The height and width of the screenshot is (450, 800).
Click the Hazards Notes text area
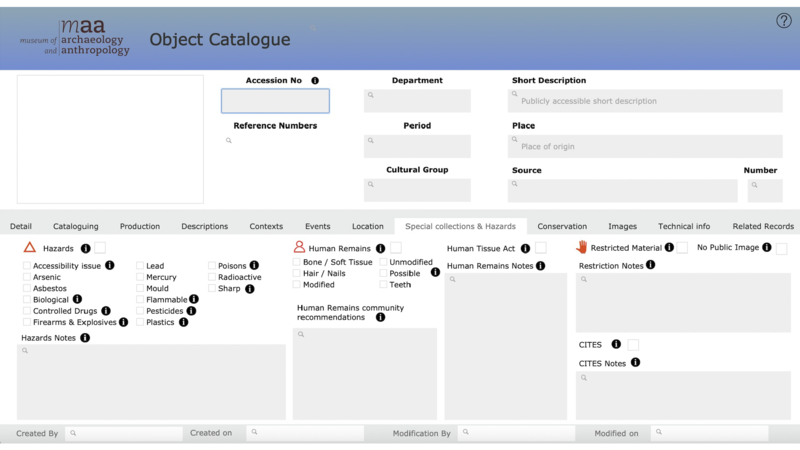pos(152,382)
